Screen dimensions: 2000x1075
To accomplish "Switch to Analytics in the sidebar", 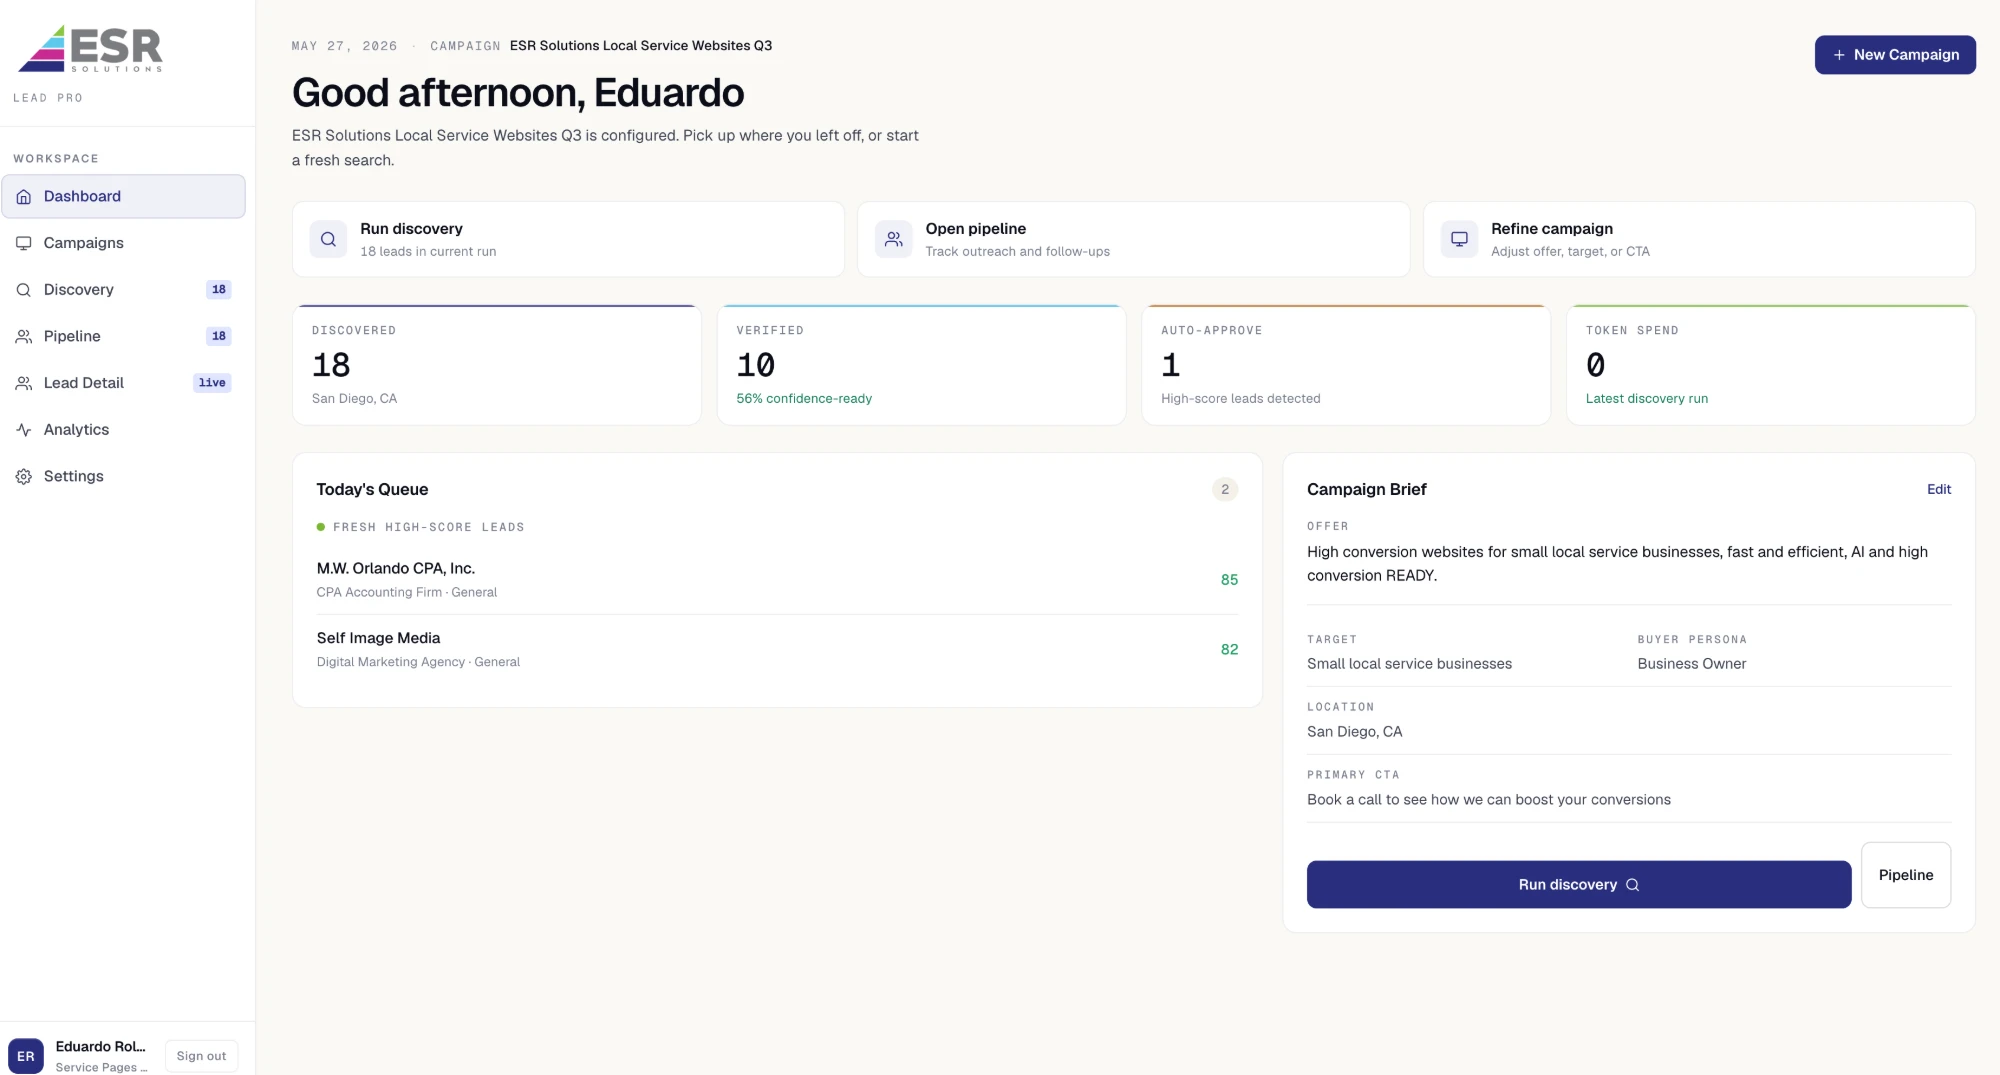I will click(x=123, y=430).
